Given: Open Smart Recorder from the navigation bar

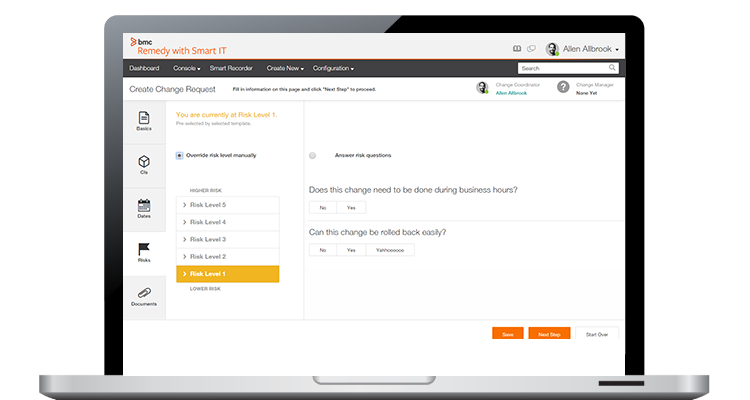Looking at the screenshot, I should pos(233,68).
